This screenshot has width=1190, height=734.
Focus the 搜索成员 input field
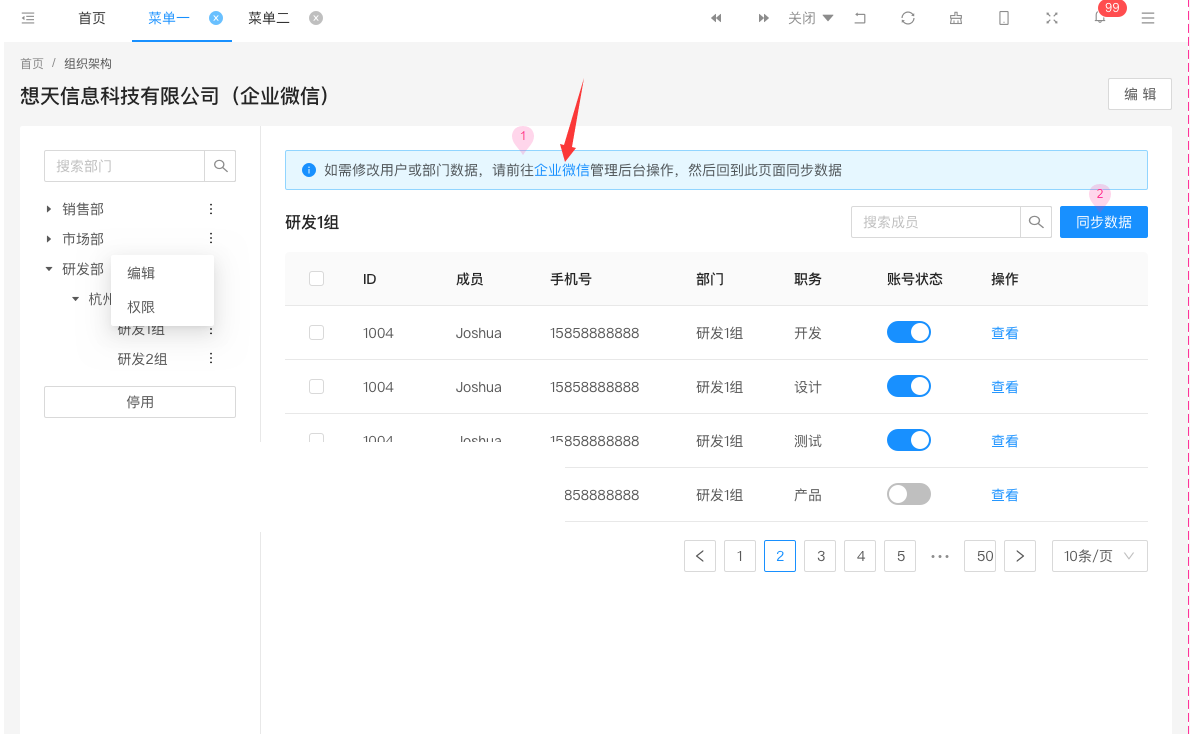(936, 222)
